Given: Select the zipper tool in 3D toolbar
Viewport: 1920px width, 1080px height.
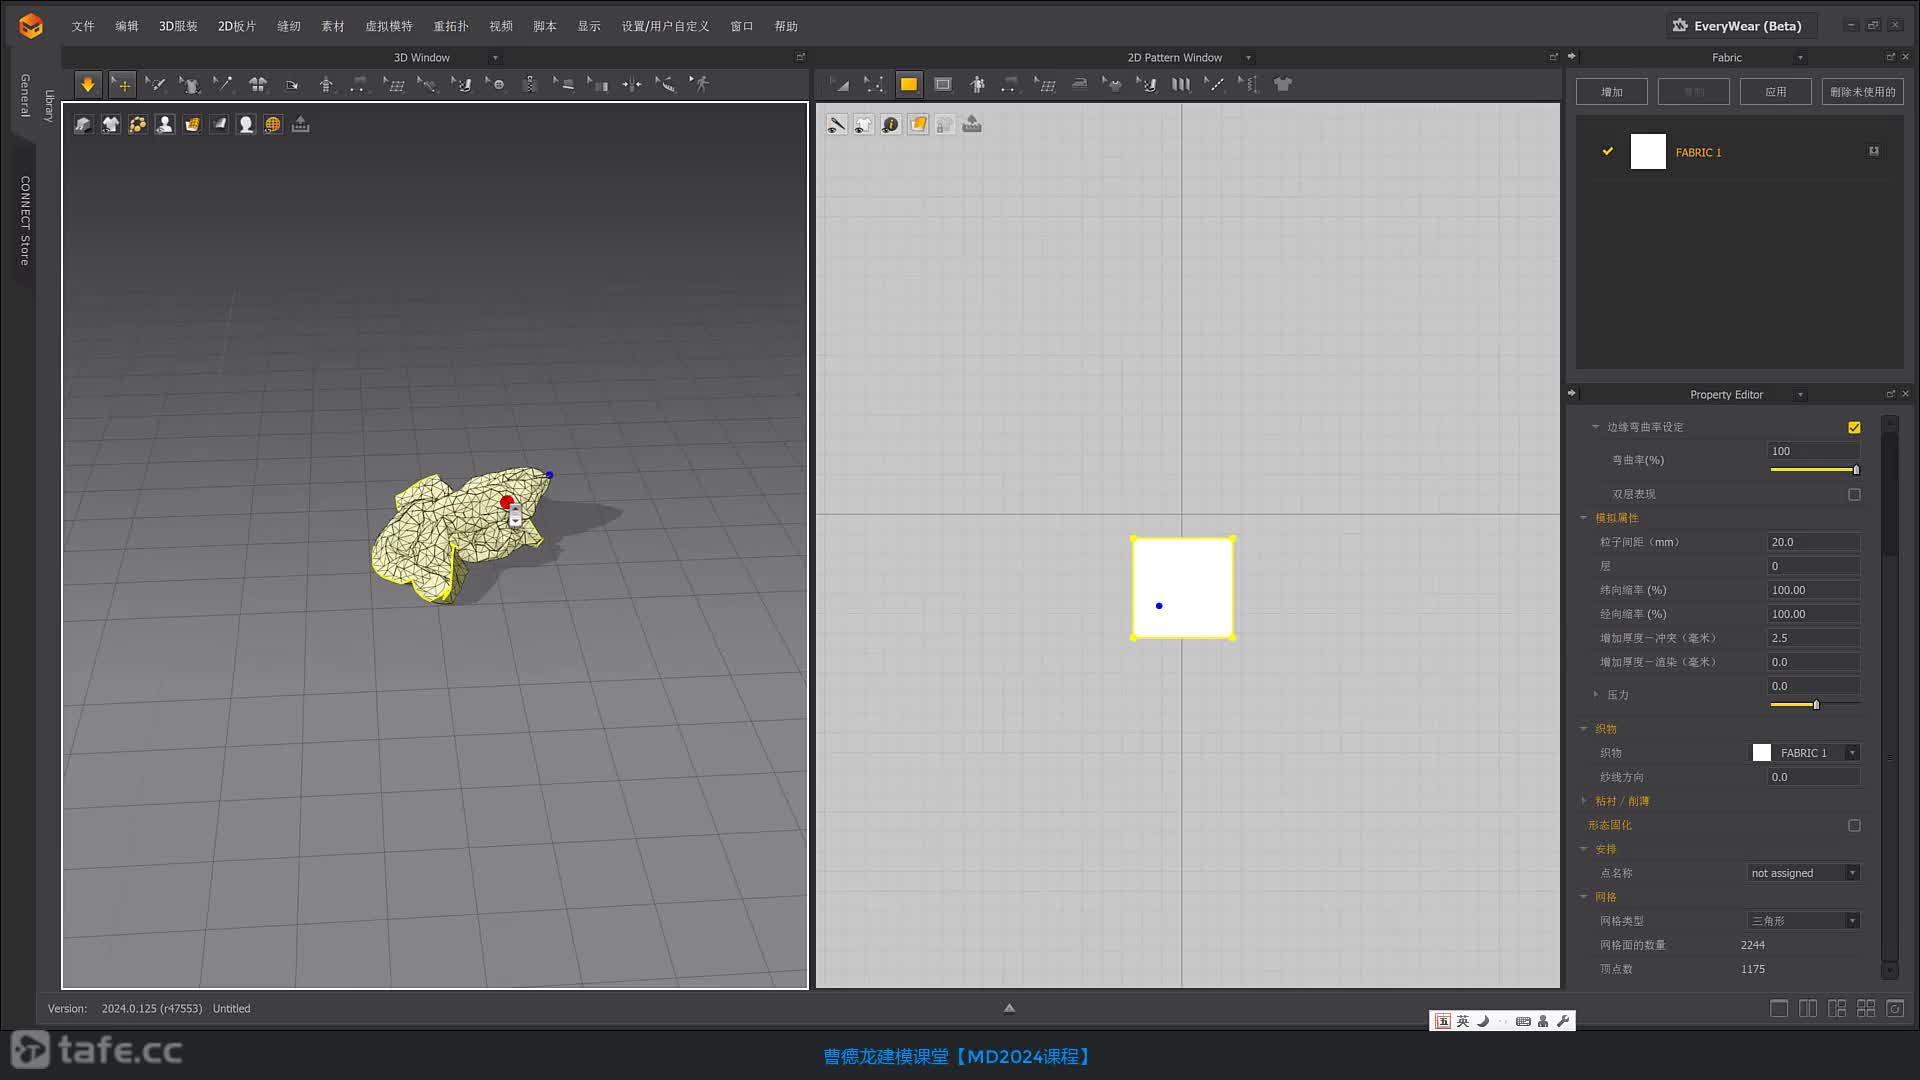Looking at the screenshot, I should (530, 85).
